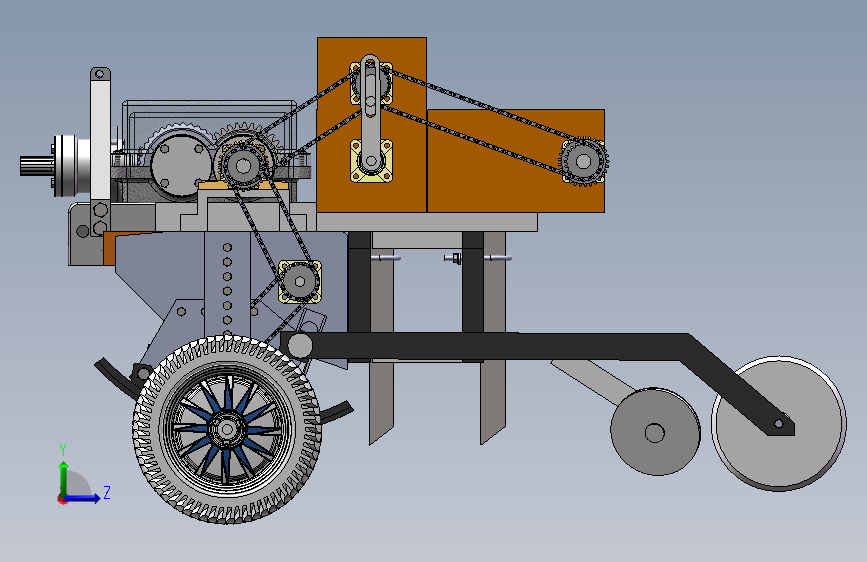867x562 pixels.
Task: Pick the sprocket on the right orange hopper
Action: (583, 161)
